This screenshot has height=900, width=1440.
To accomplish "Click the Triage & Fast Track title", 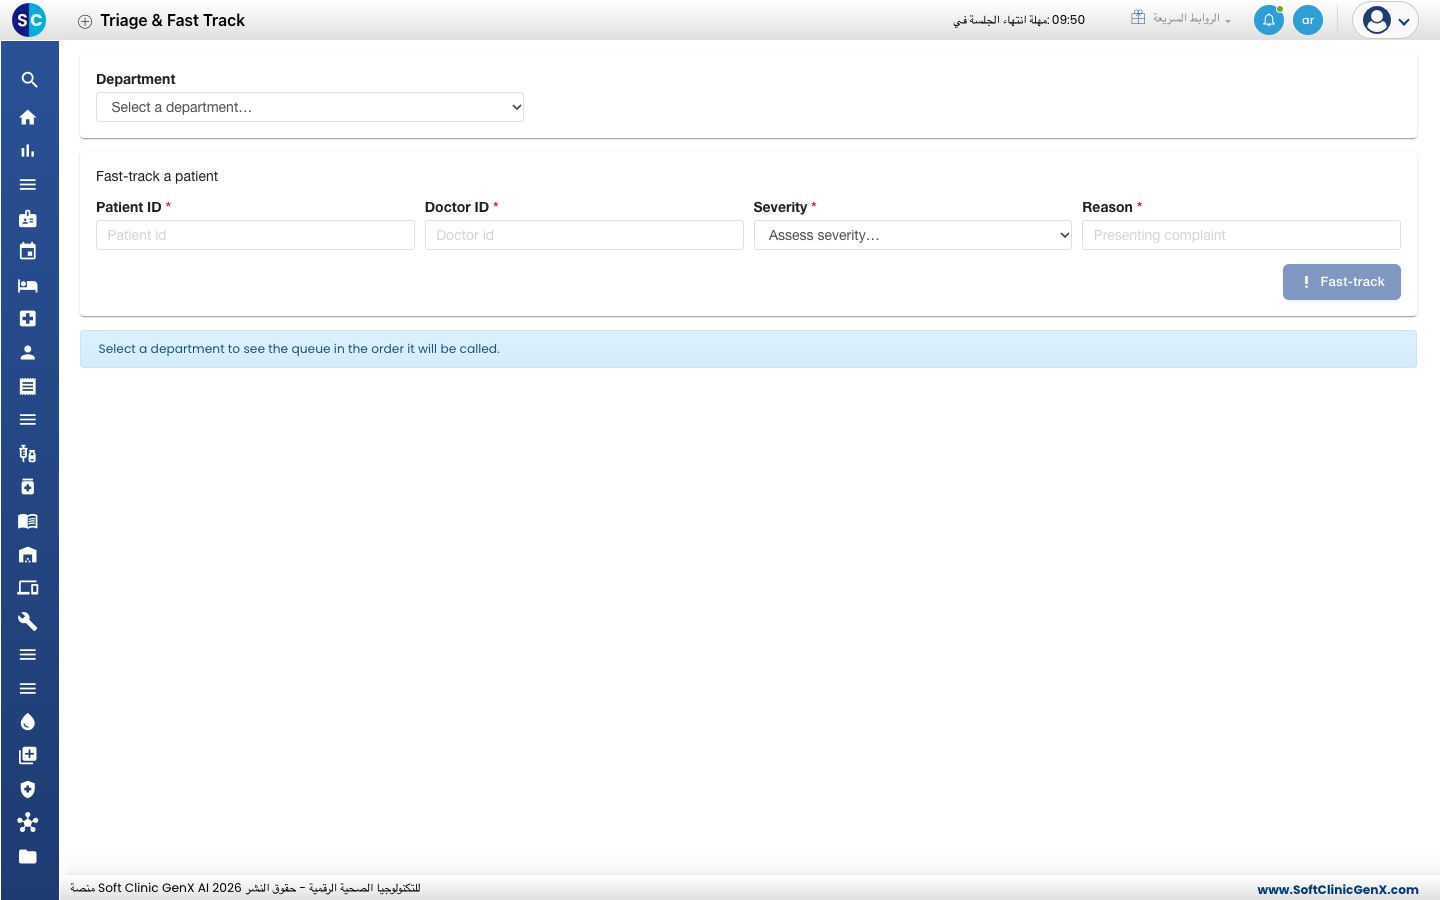I will tap(172, 20).
